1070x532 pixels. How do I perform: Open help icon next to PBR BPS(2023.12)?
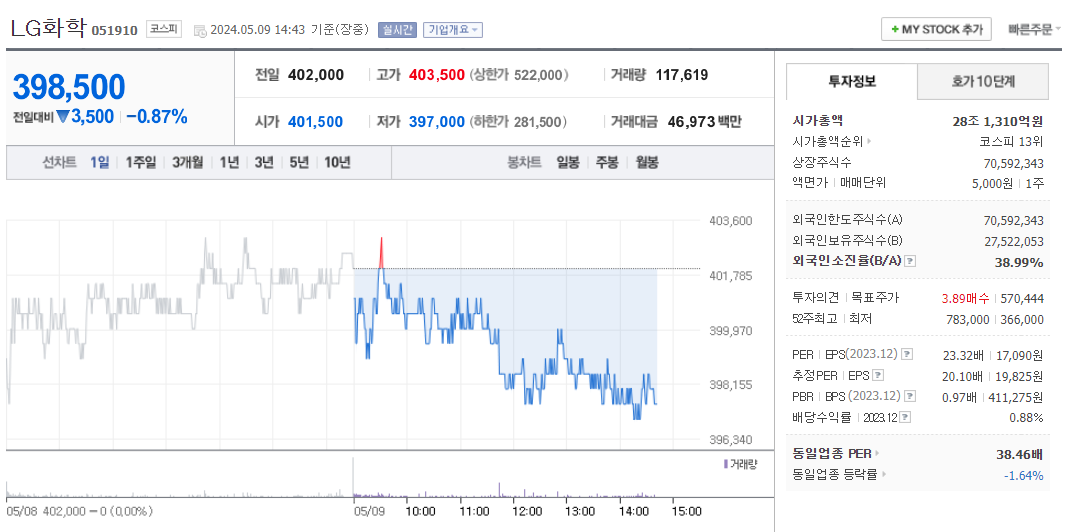coord(910,396)
